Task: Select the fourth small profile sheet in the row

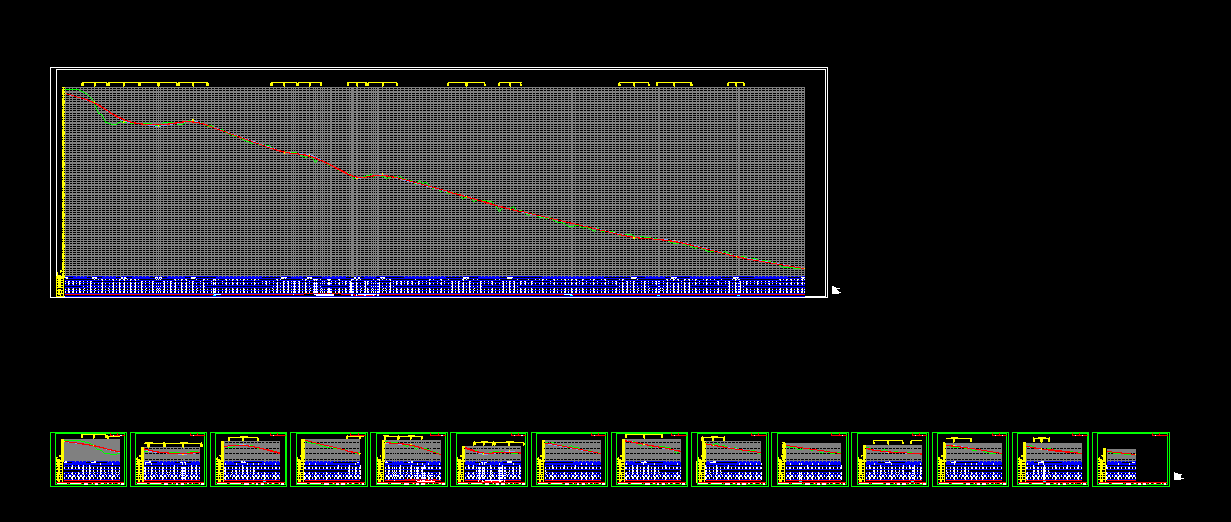Action: tap(329, 460)
